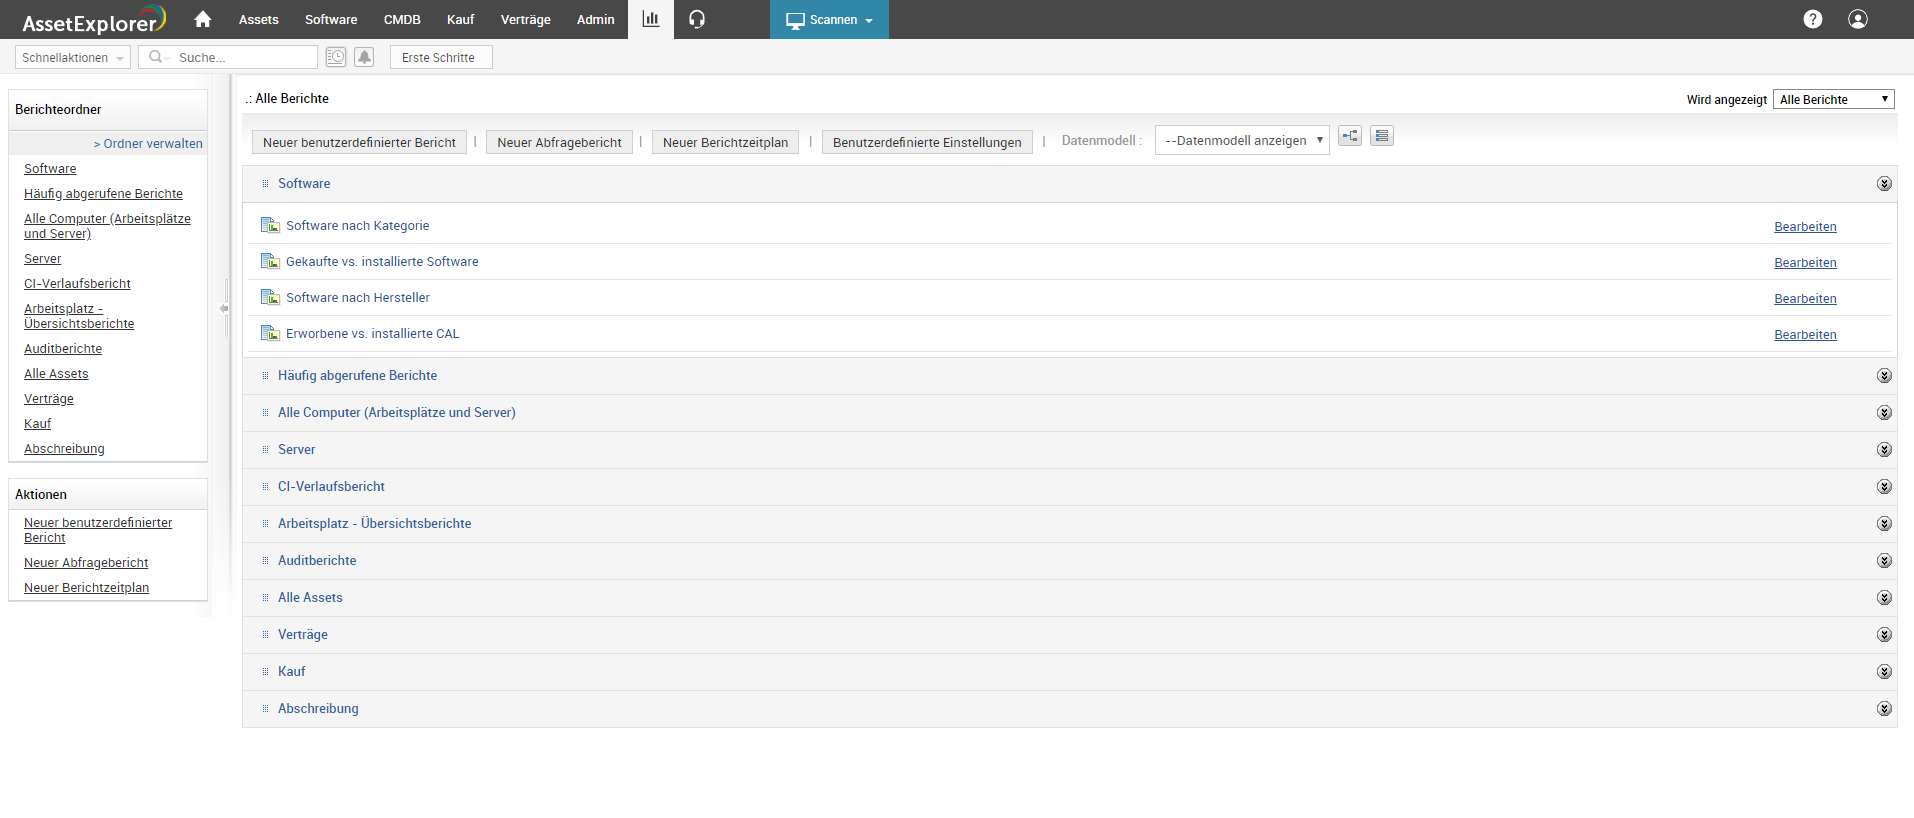Screen dimensions: 1914x818
Task: Open Abschreibung folder in sidebar
Action: 64,449
